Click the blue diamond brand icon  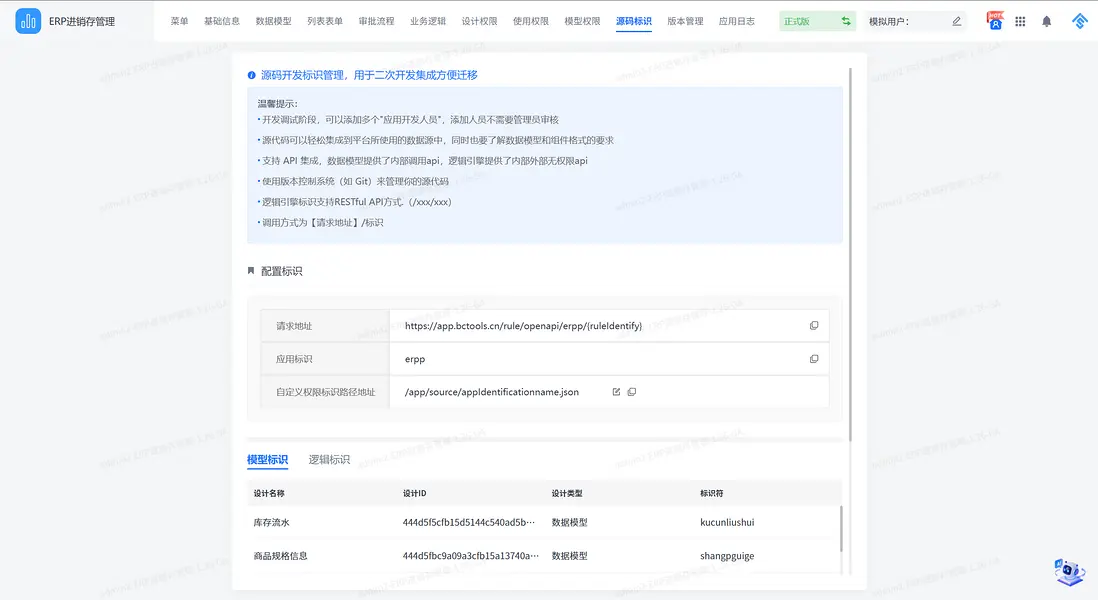[x=1080, y=21]
